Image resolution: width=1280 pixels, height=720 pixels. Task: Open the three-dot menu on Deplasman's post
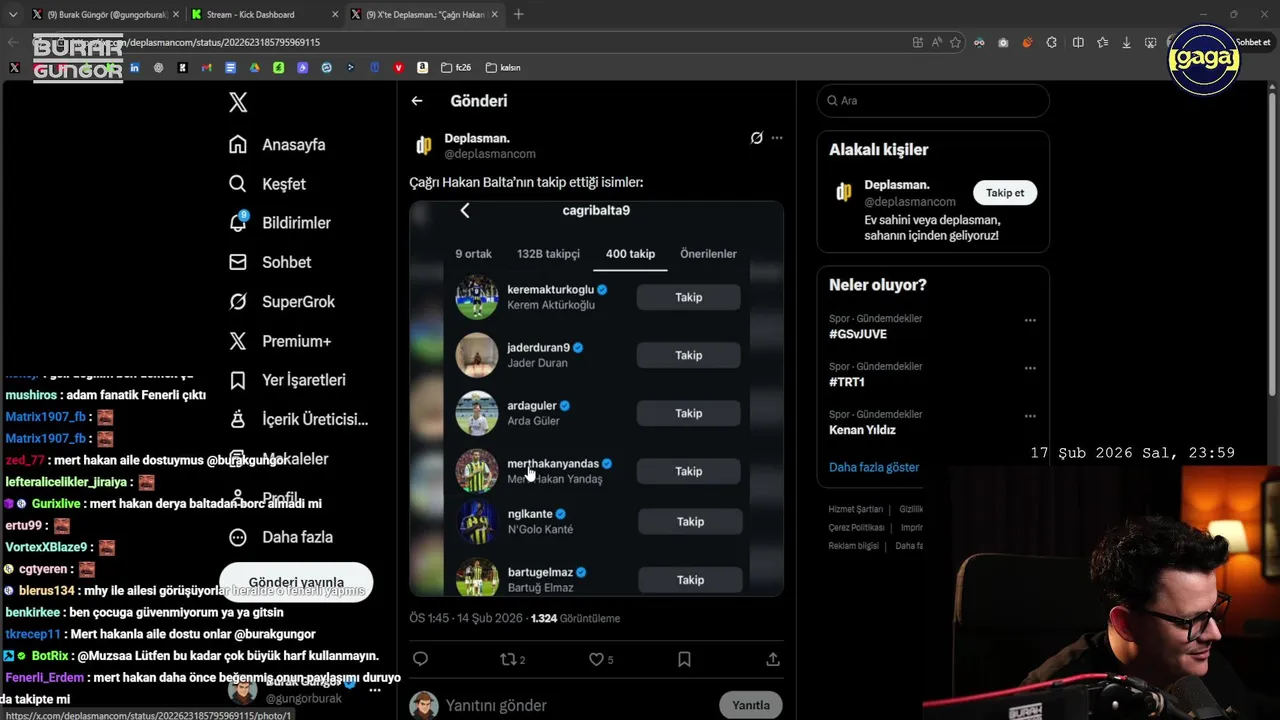[x=777, y=138]
